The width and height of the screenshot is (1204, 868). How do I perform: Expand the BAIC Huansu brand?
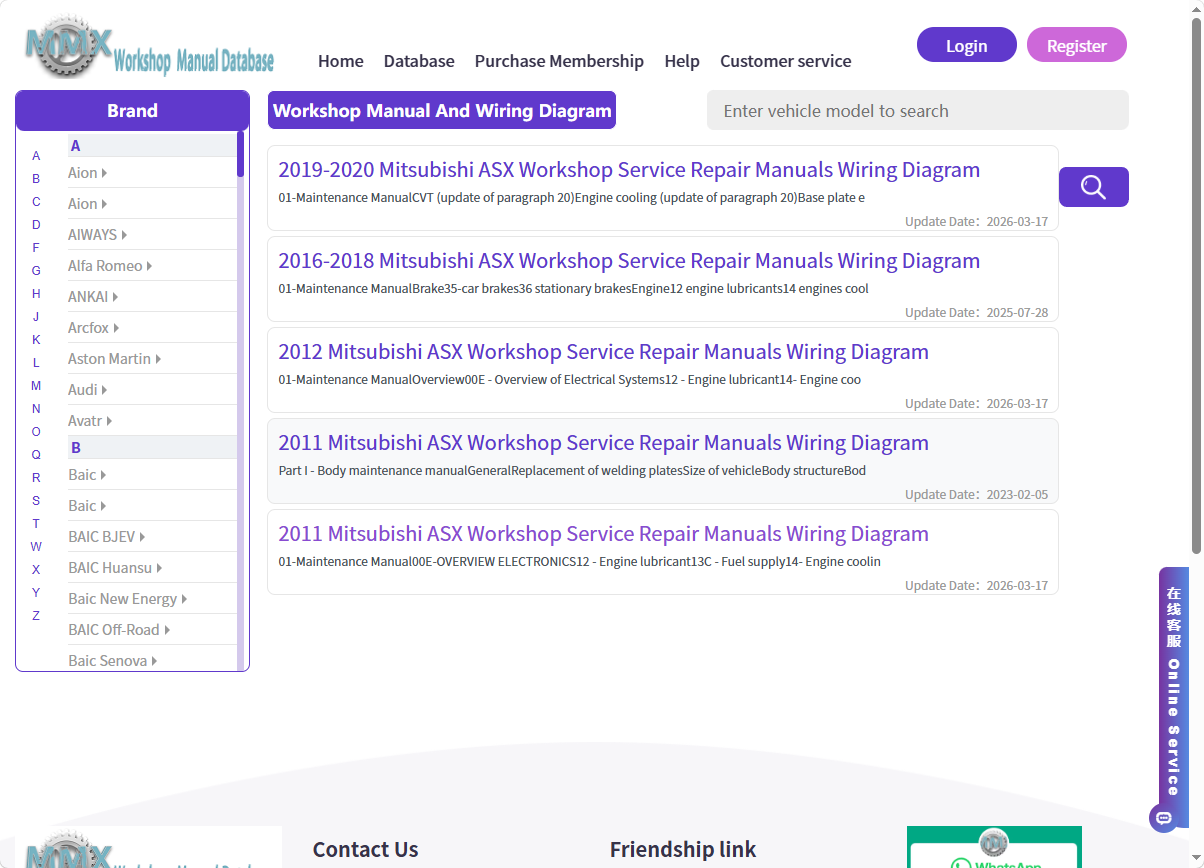tap(115, 568)
